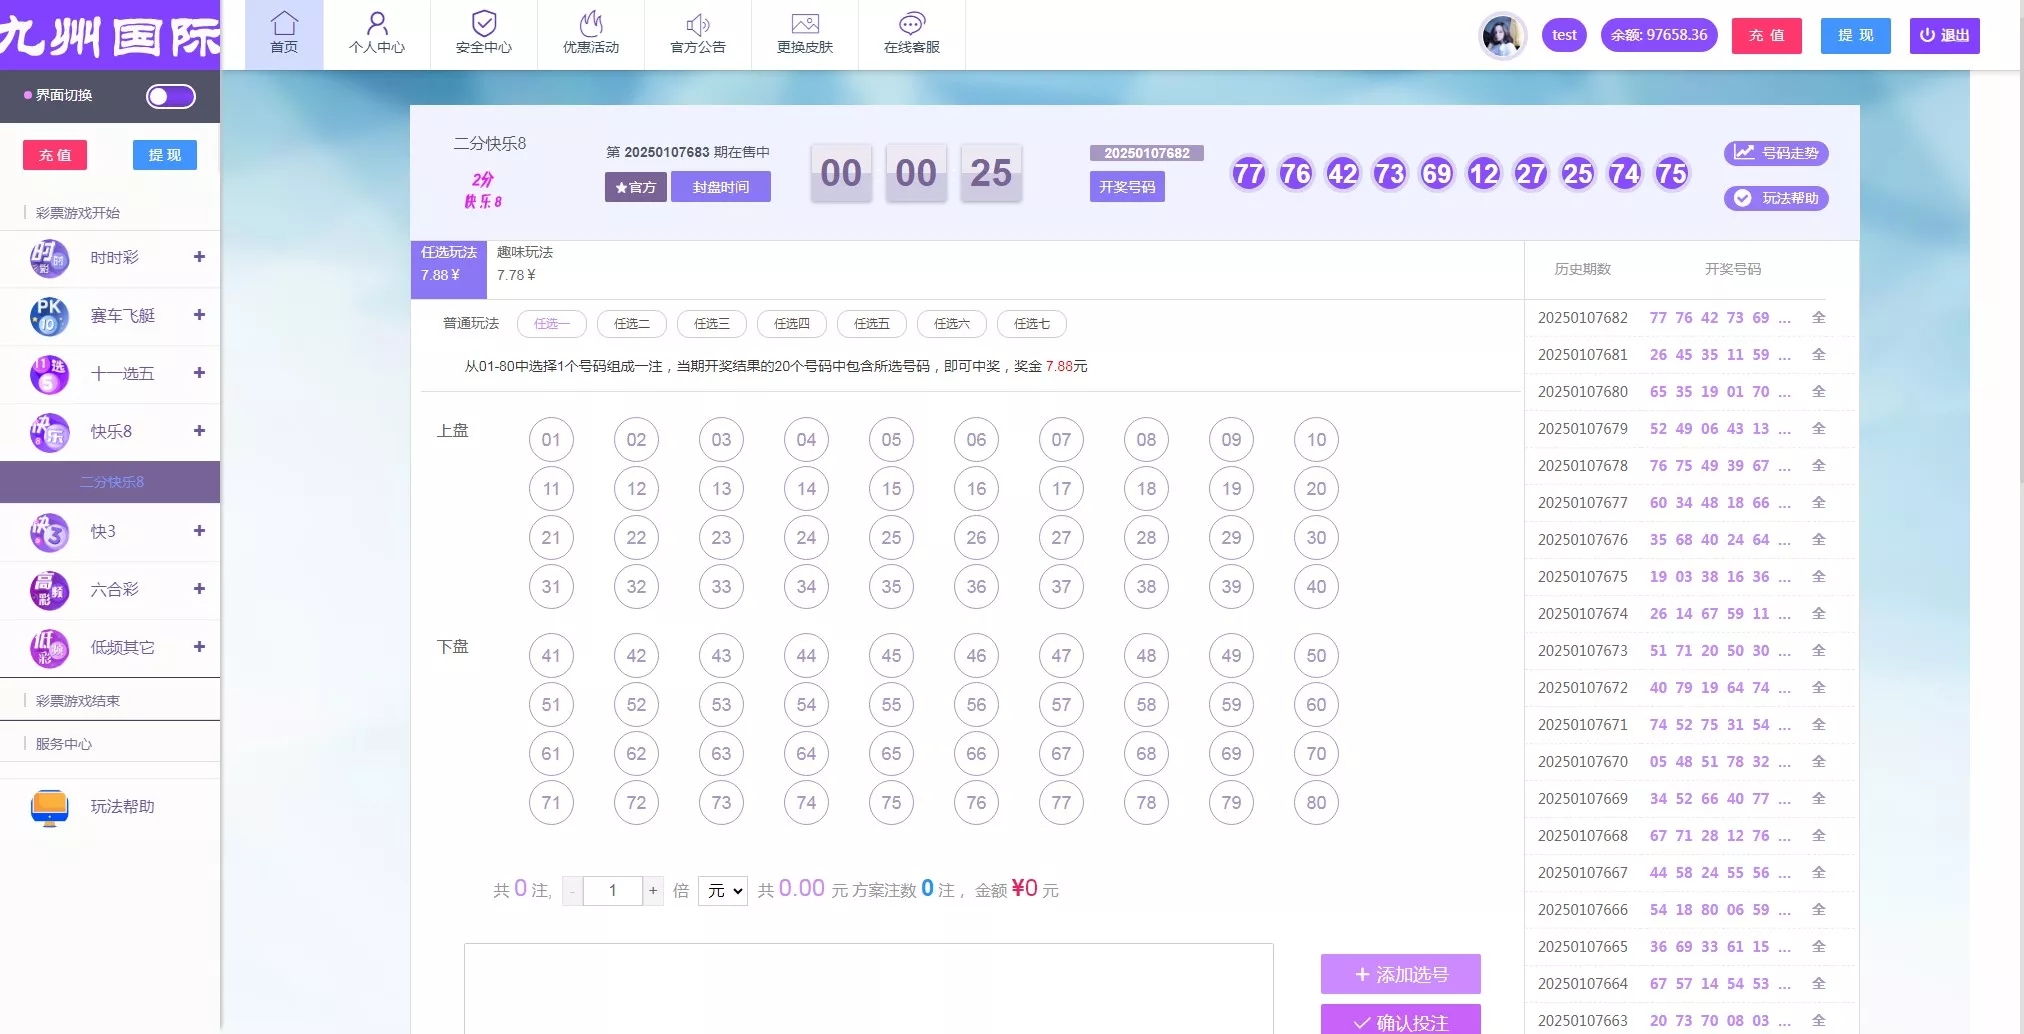Screen dimensions: 2024x1034
Task: Expand the 六合彩 game category
Action: 199,589
